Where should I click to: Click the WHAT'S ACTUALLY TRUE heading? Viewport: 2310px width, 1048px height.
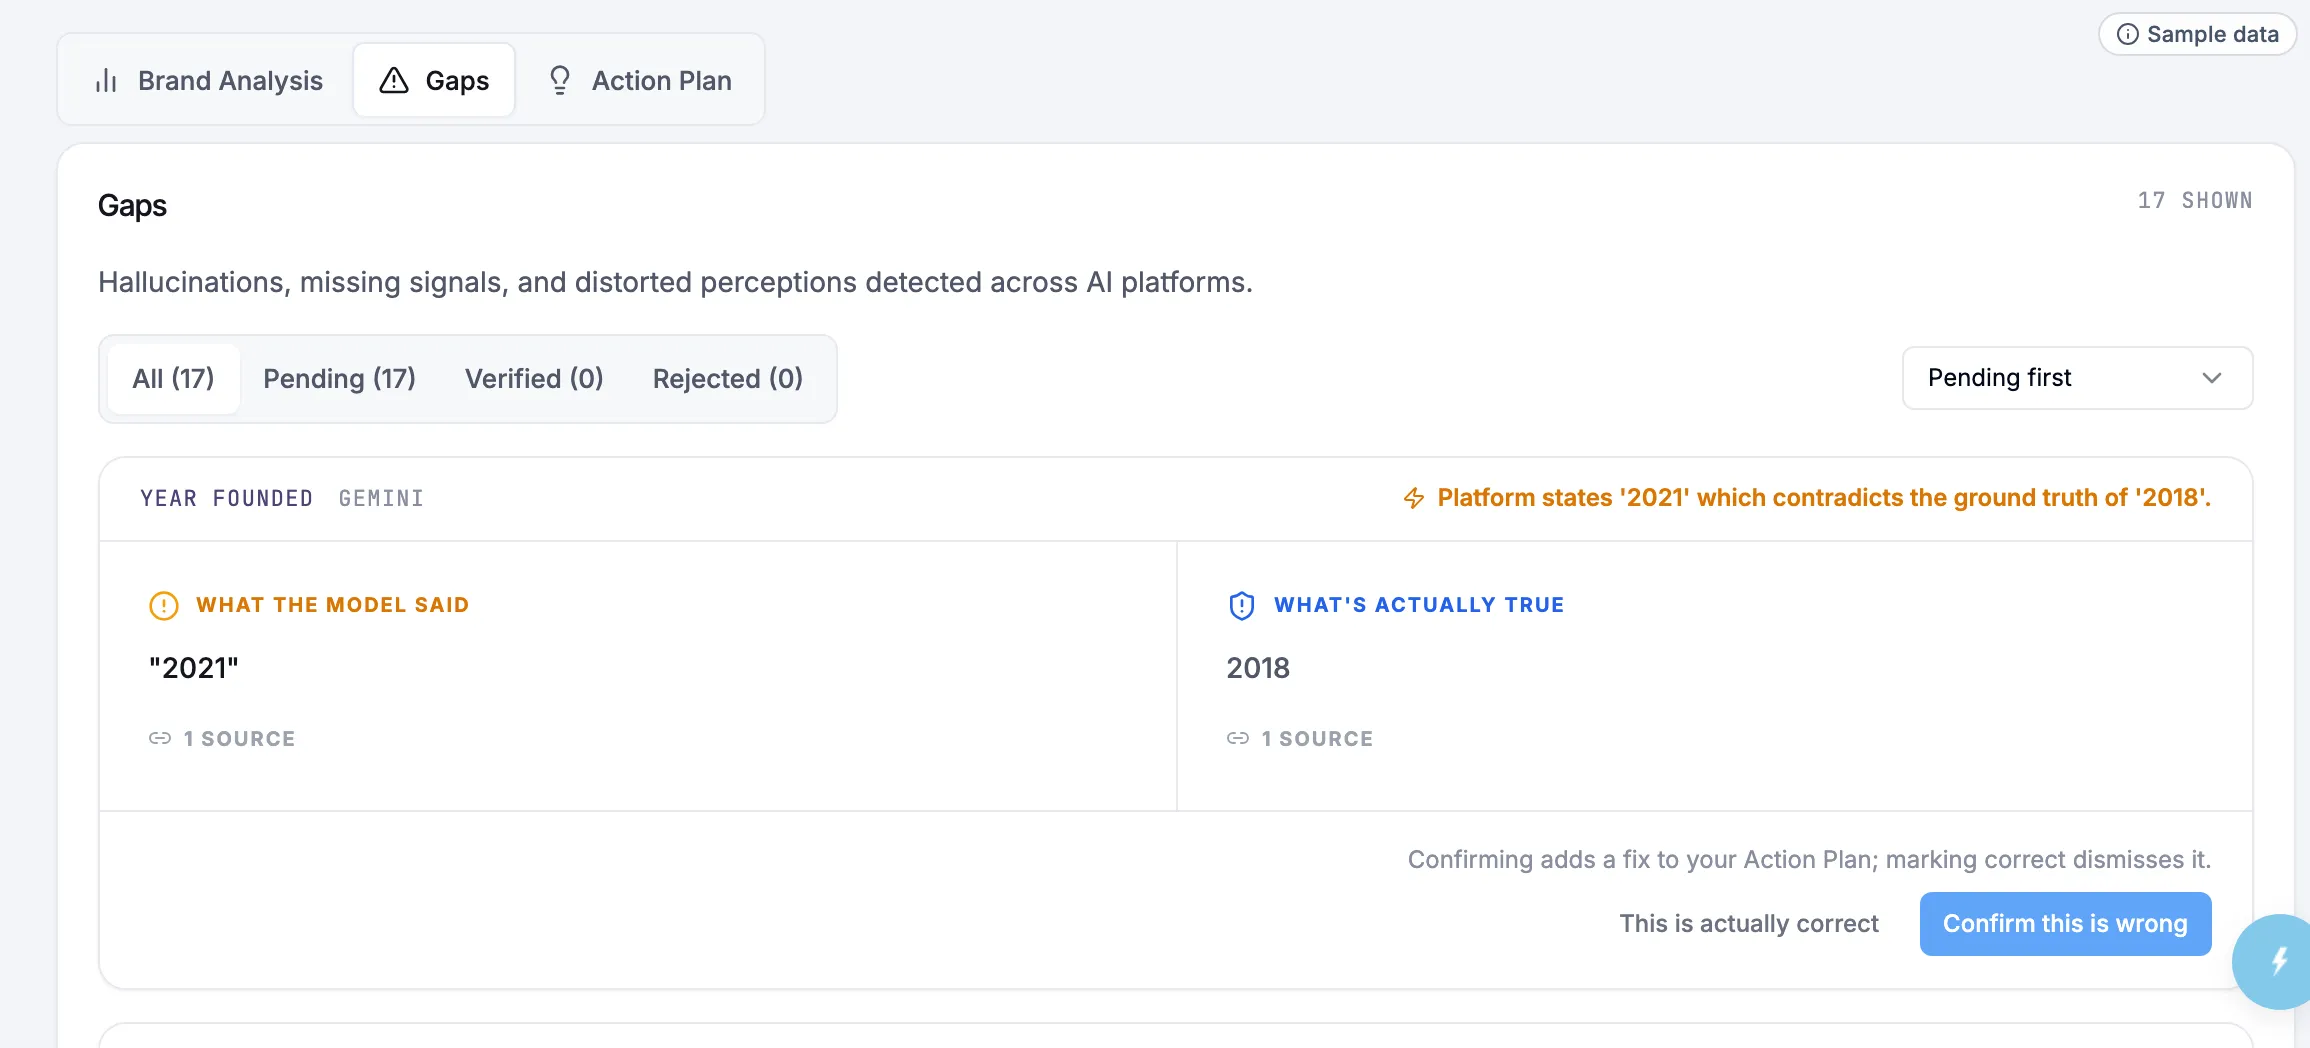click(1419, 605)
